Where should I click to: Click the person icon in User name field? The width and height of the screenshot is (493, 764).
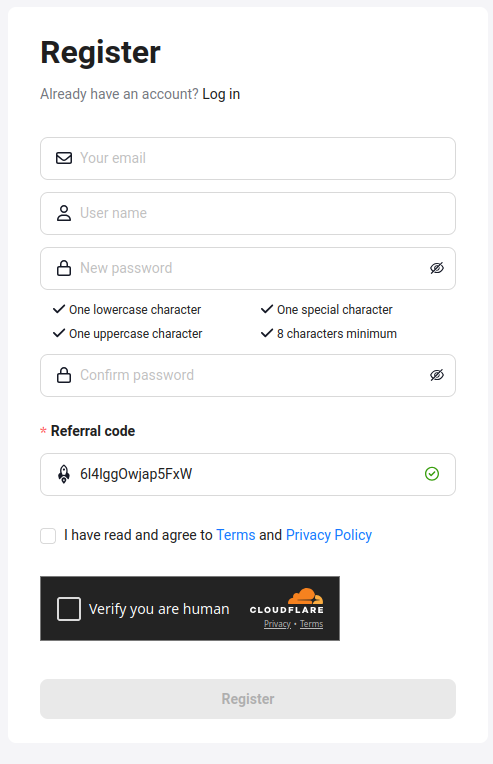pyautogui.click(x=64, y=213)
